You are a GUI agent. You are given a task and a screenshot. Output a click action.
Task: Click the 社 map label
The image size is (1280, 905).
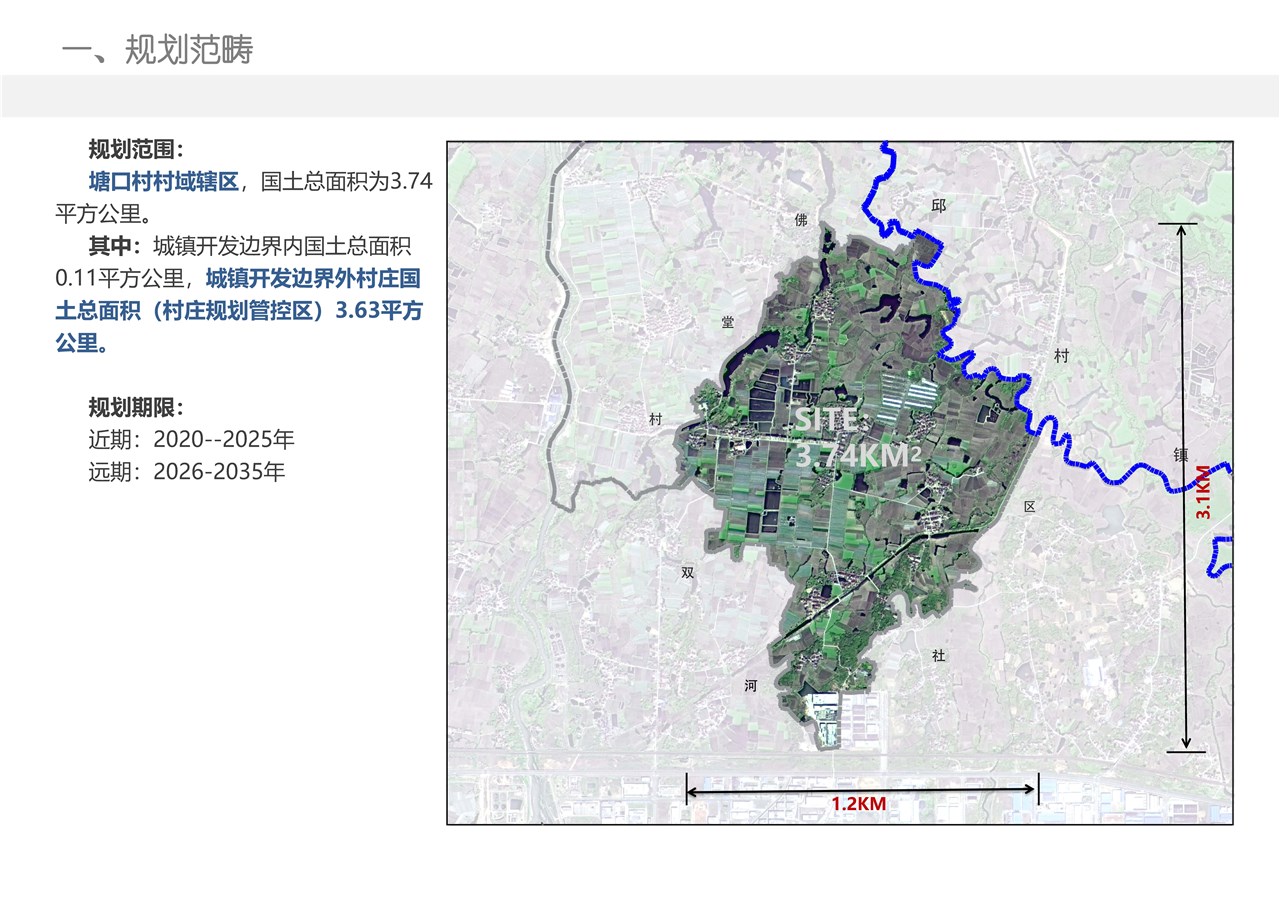pyautogui.click(x=938, y=656)
